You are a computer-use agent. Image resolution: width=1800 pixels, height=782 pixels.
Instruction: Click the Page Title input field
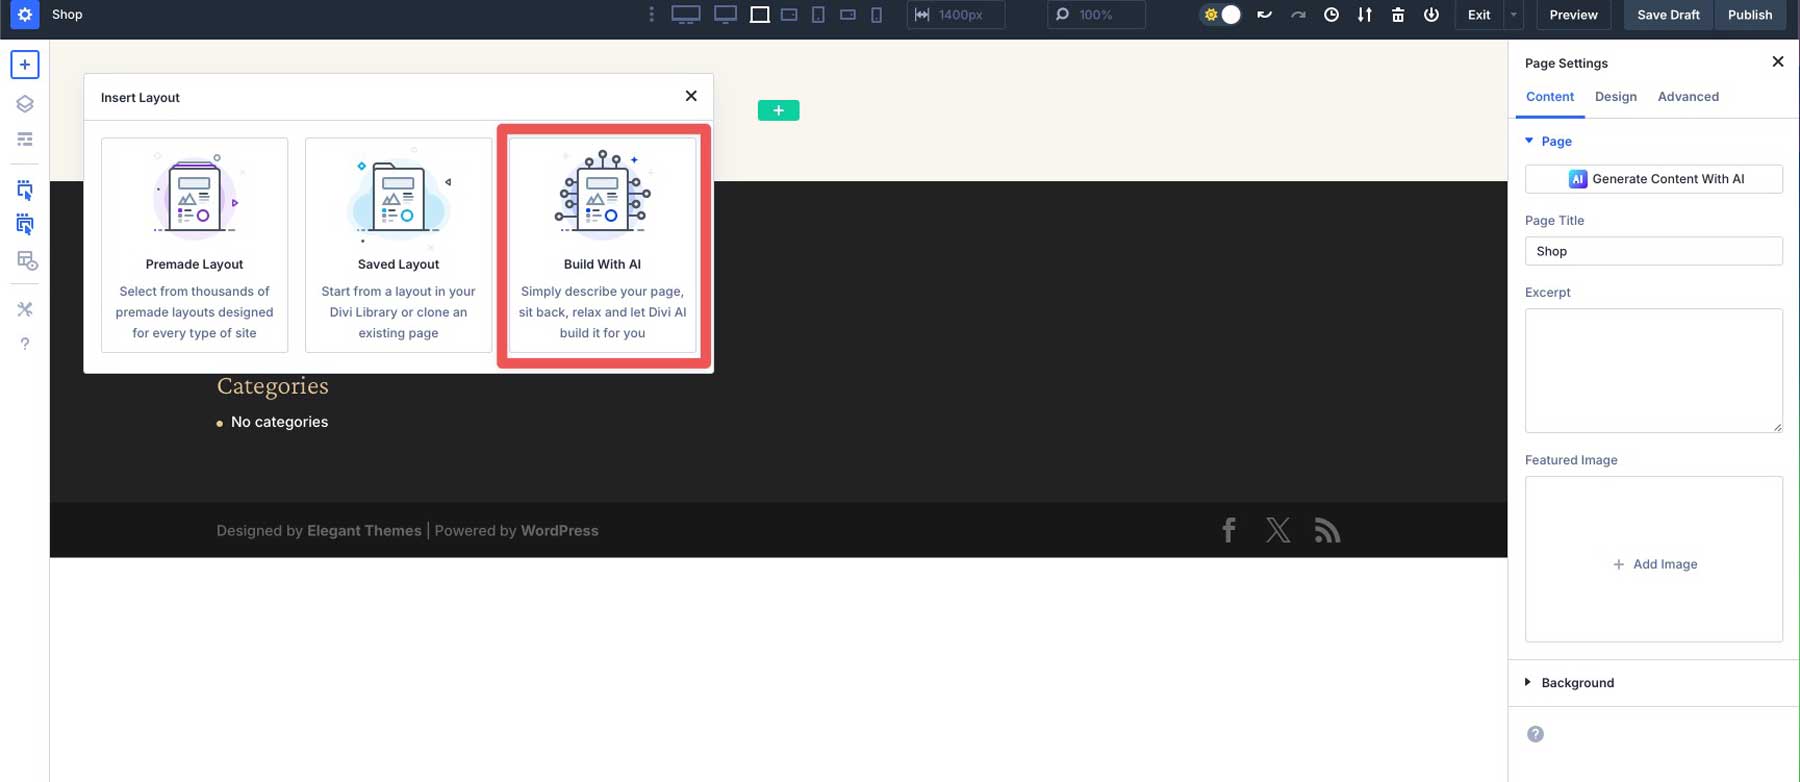(x=1653, y=251)
